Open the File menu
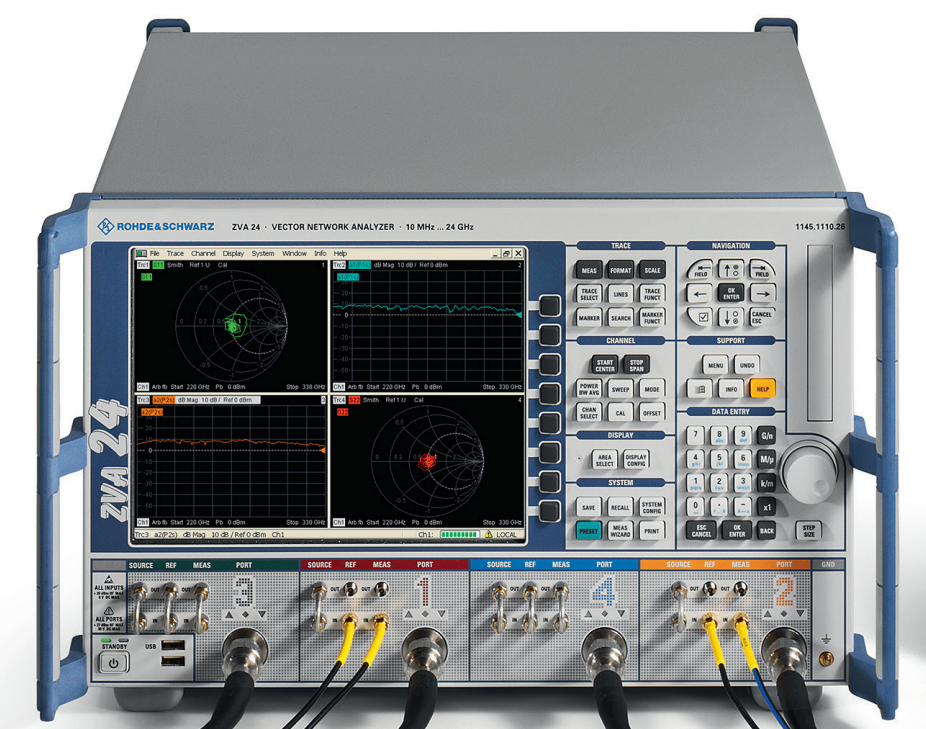 click(x=155, y=253)
